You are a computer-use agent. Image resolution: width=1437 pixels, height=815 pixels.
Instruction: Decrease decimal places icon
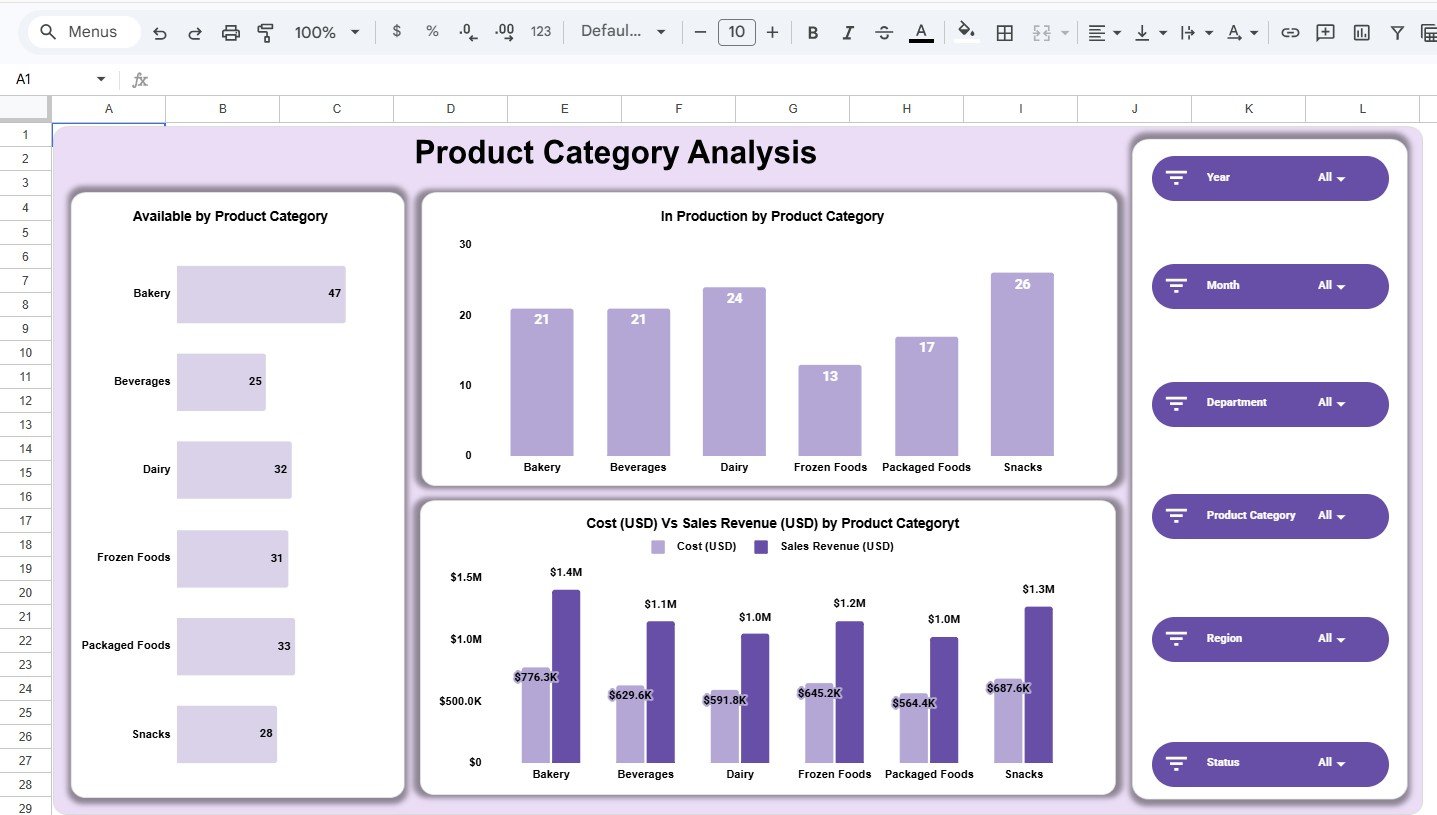coord(469,32)
